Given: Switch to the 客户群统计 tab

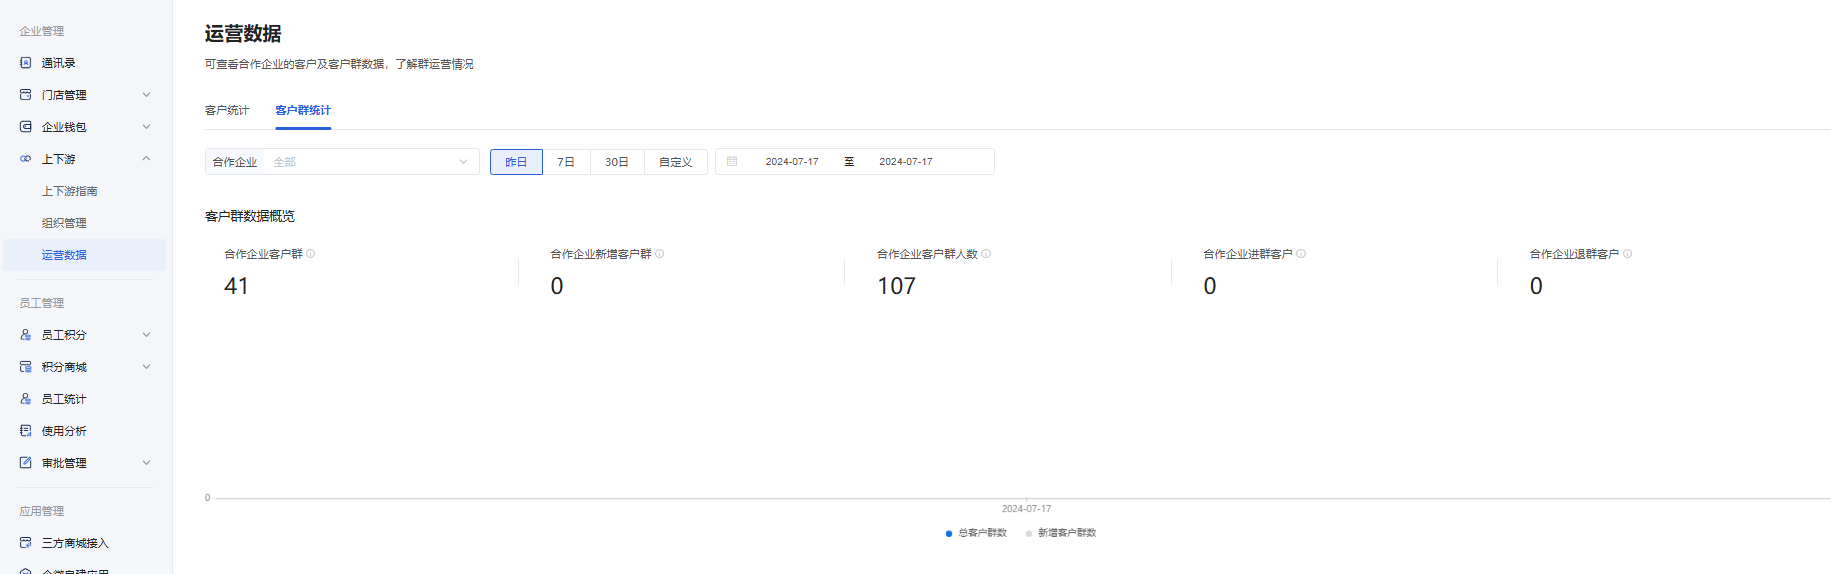Looking at the screenshot, I should pos(303,110).
